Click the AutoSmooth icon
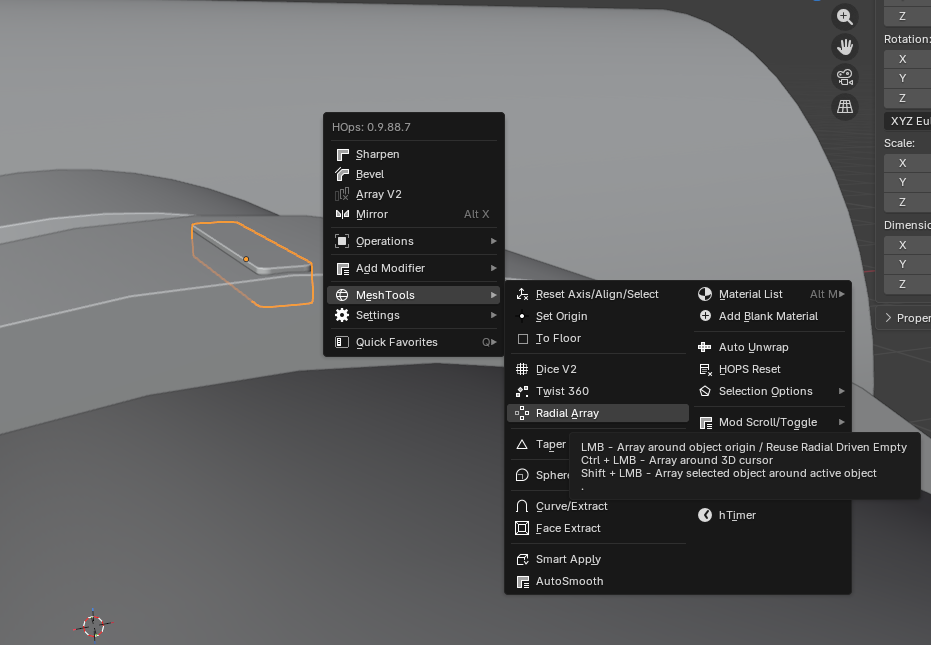This screenshot has width=931, height=645. 522,581
